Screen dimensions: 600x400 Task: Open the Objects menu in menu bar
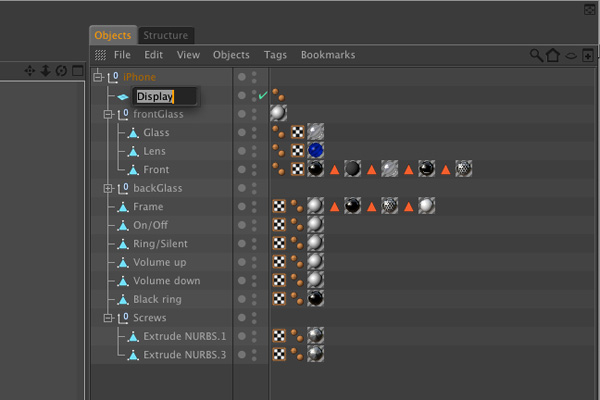[x=231, y=55]
